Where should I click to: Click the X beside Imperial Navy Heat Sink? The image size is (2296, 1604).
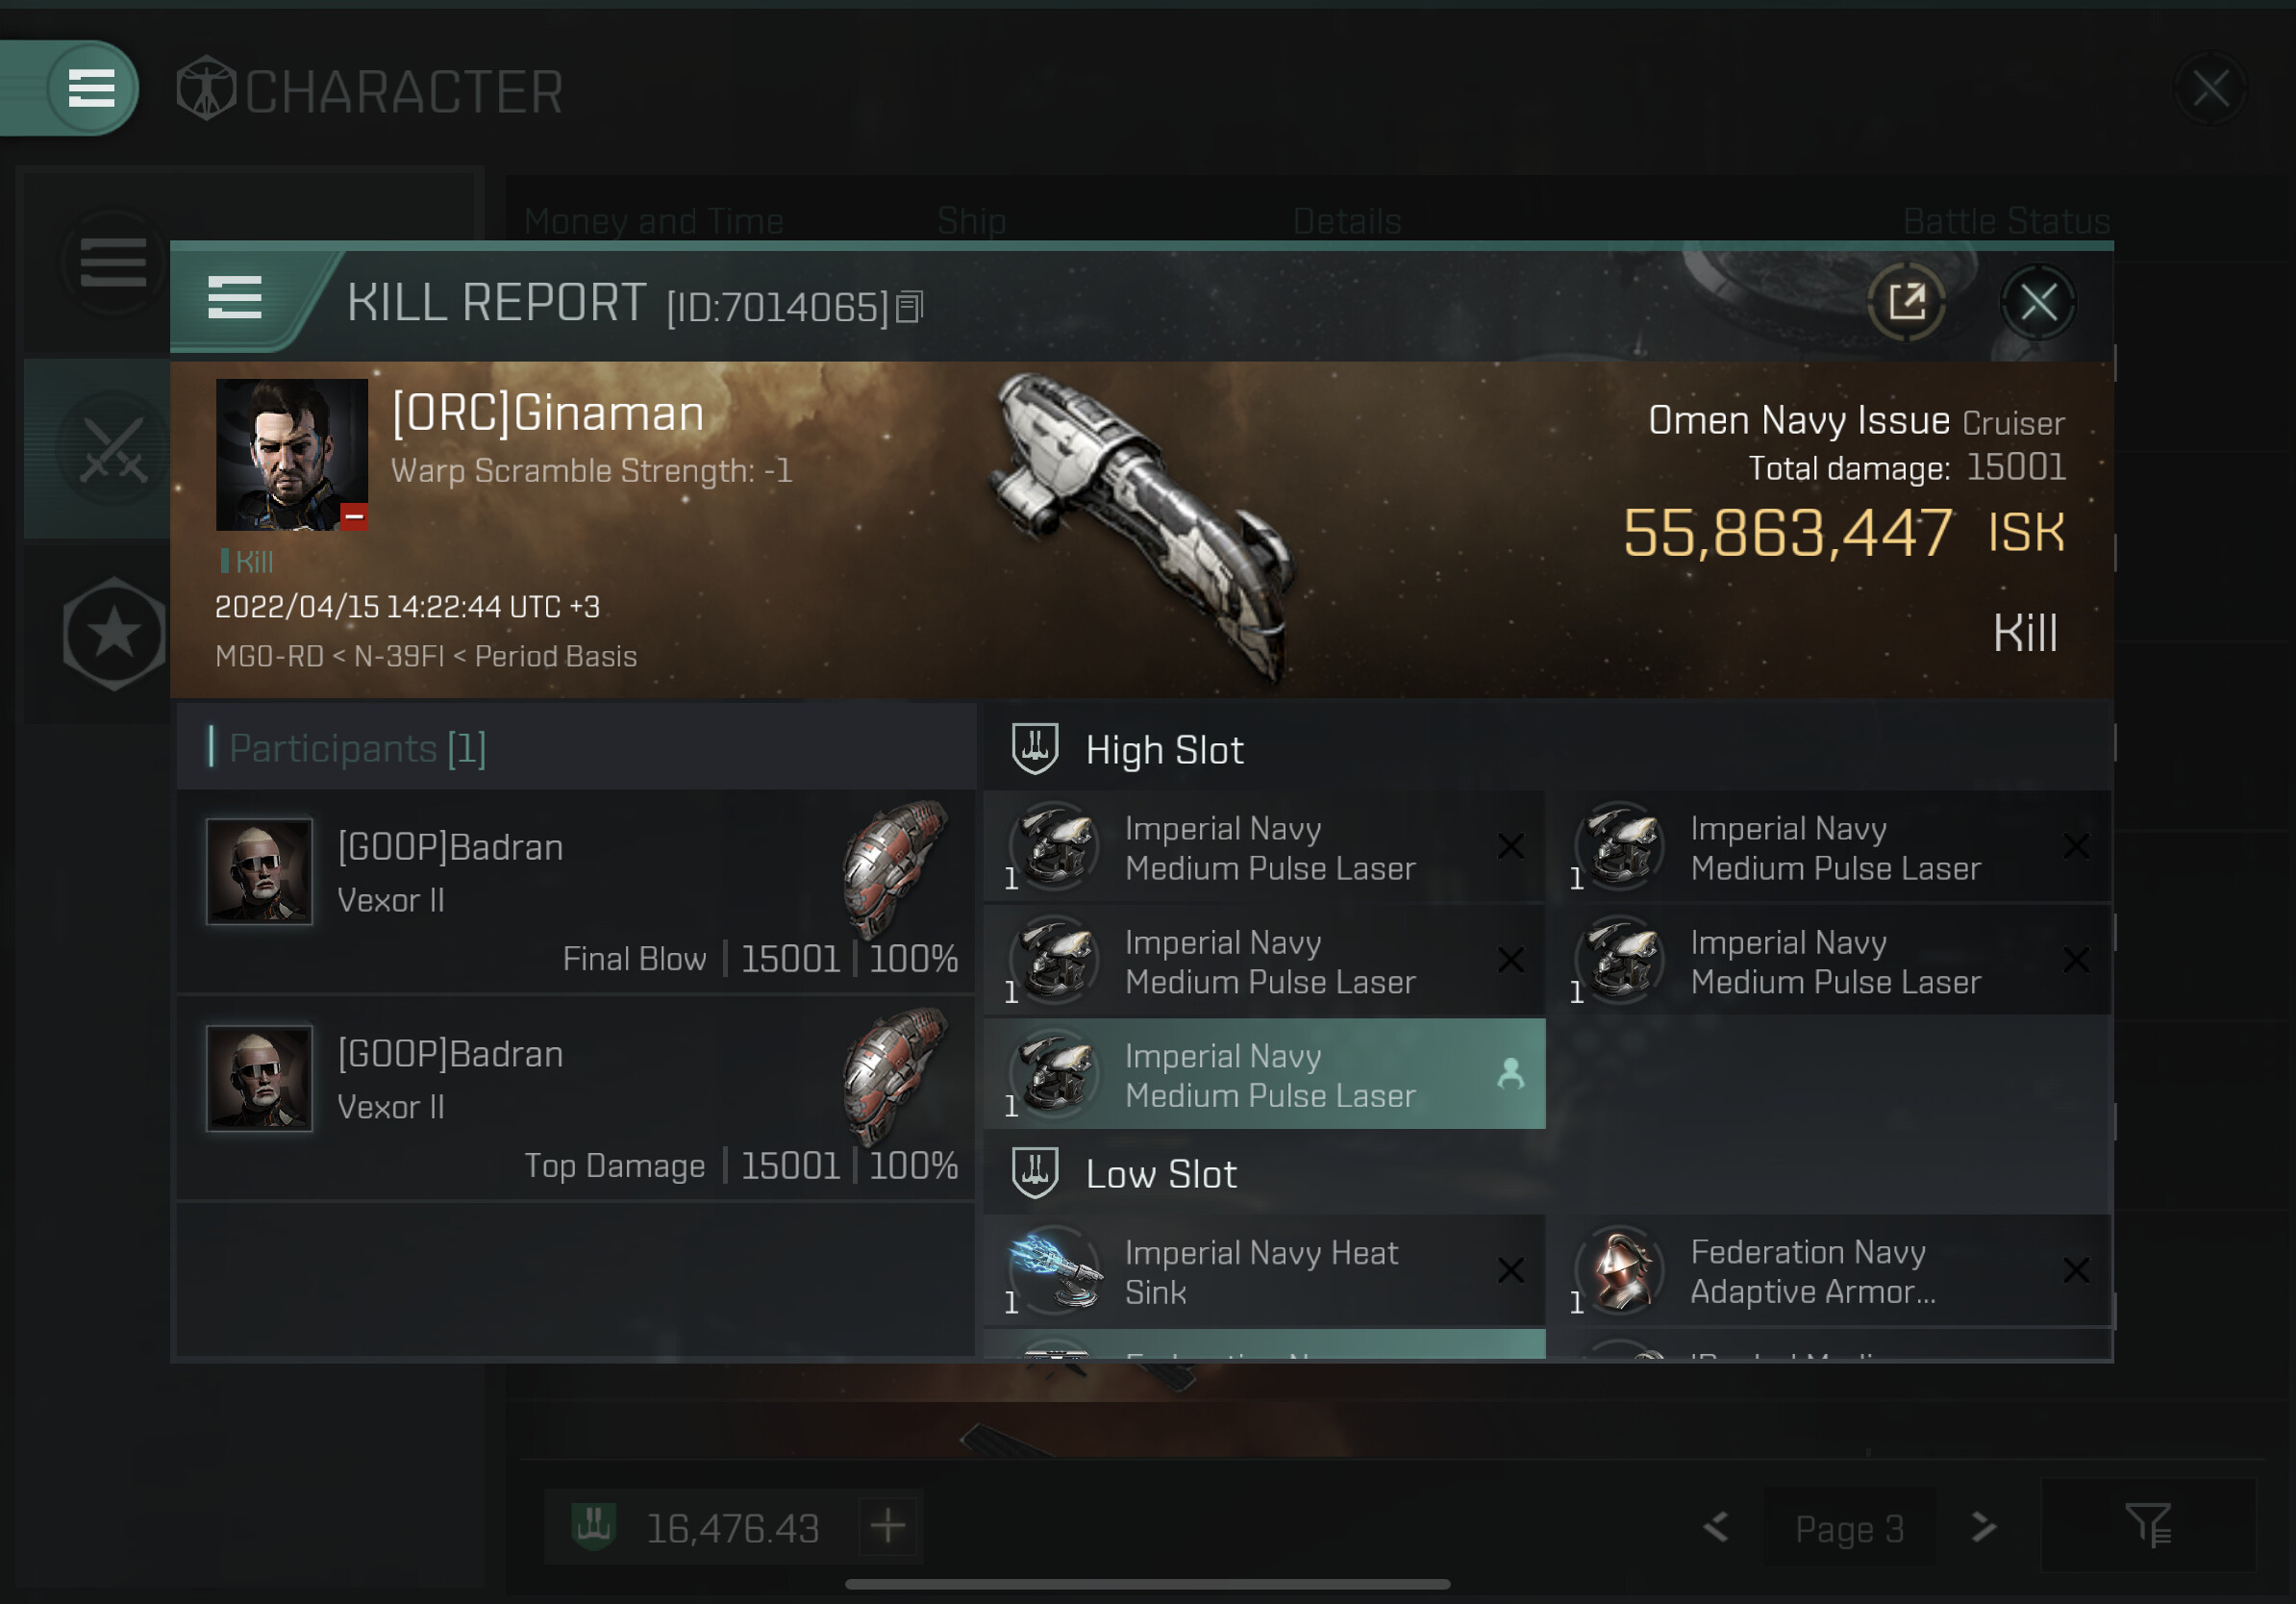(1511, 1270)
